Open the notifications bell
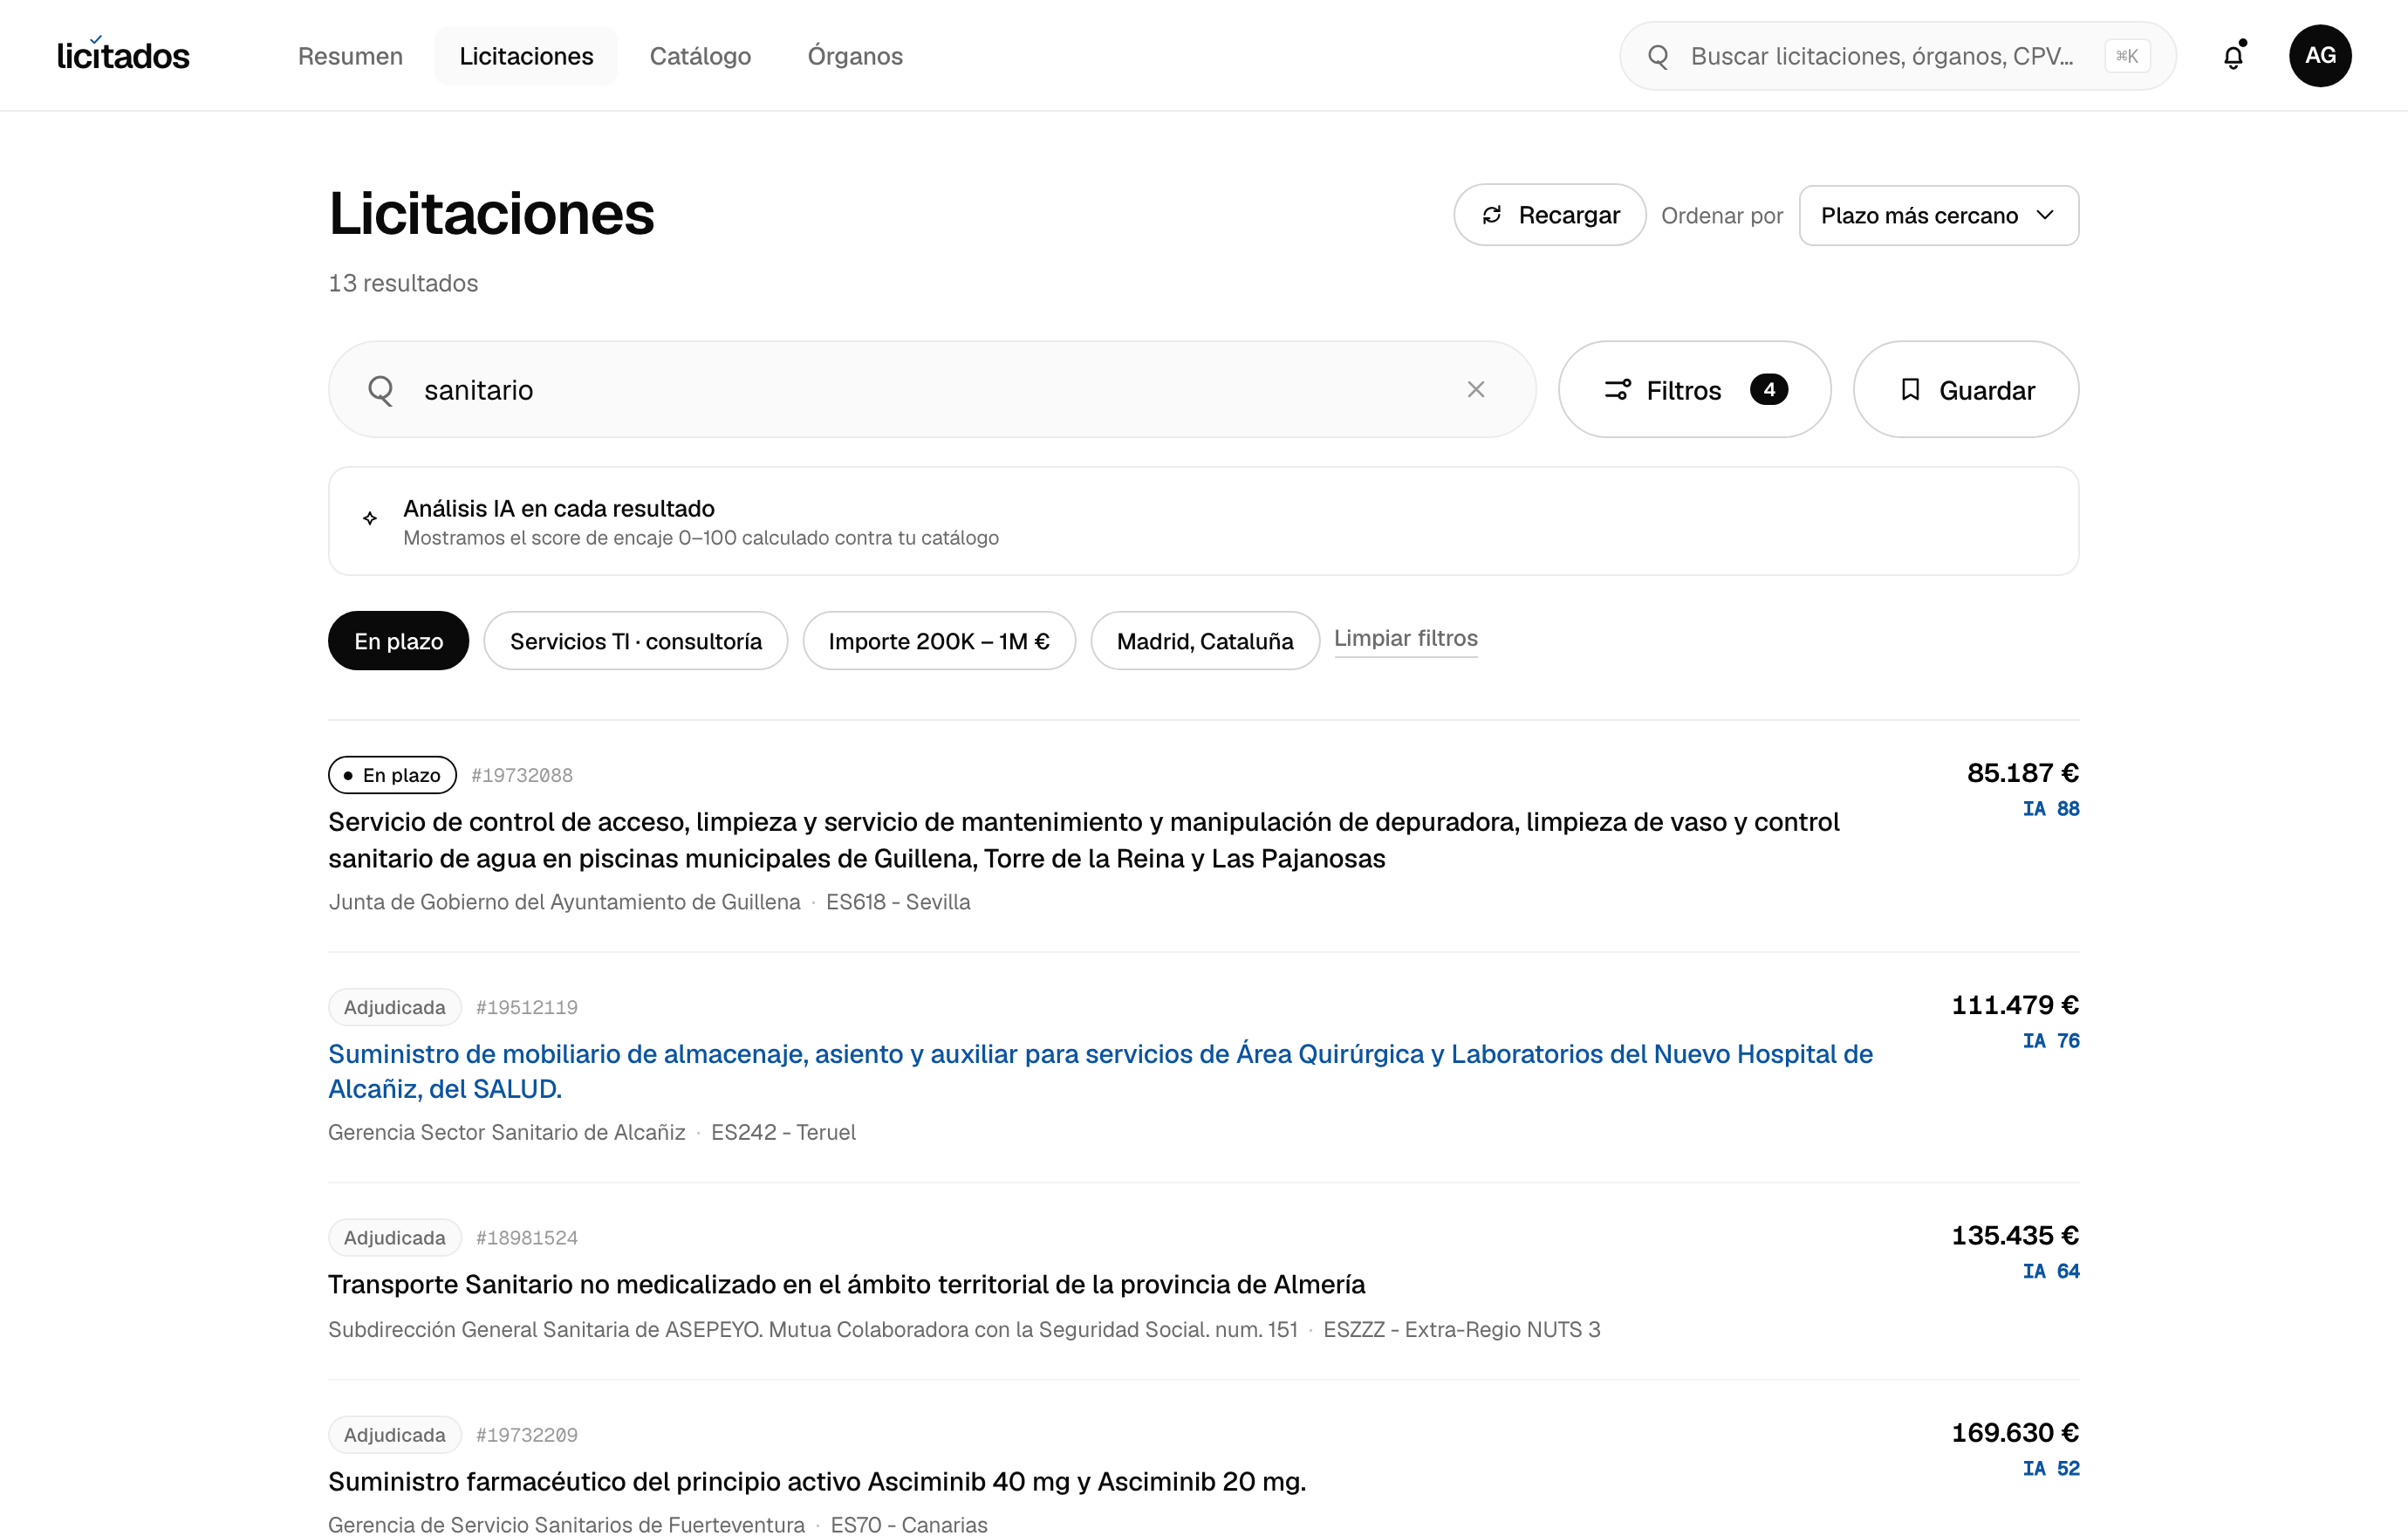The width and height of the screenshot is (2408, 1536). point(2233,56)
